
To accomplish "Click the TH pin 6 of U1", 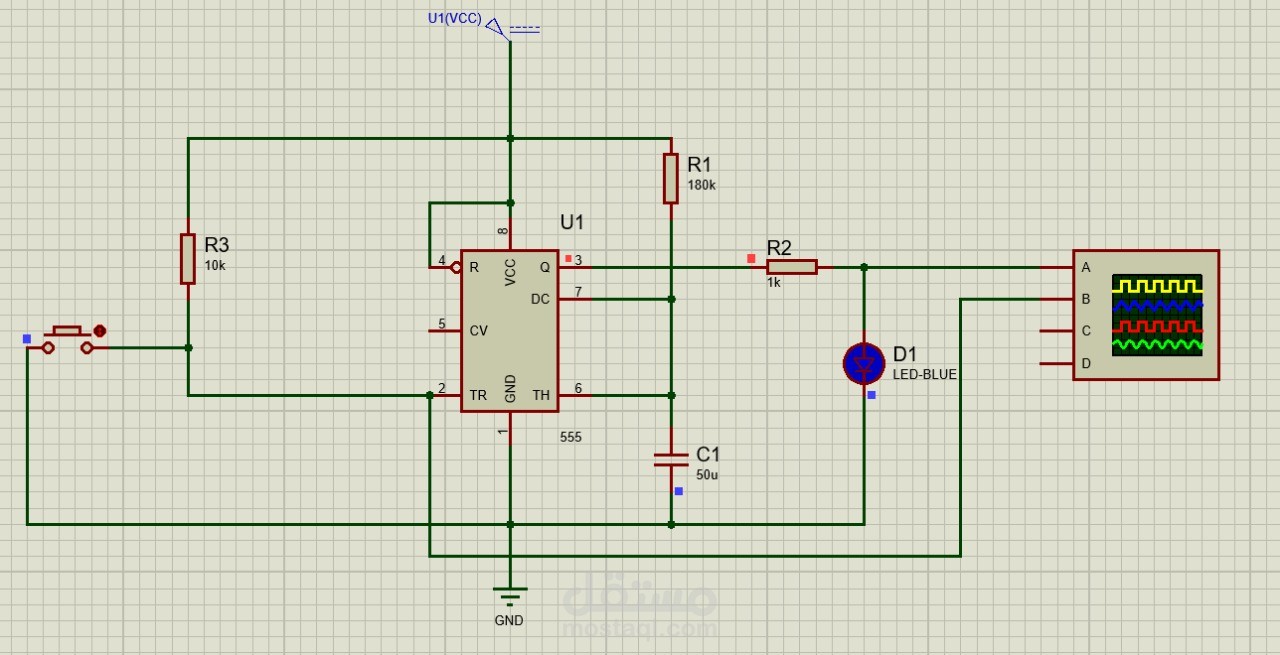I will [x=574, y=395].
